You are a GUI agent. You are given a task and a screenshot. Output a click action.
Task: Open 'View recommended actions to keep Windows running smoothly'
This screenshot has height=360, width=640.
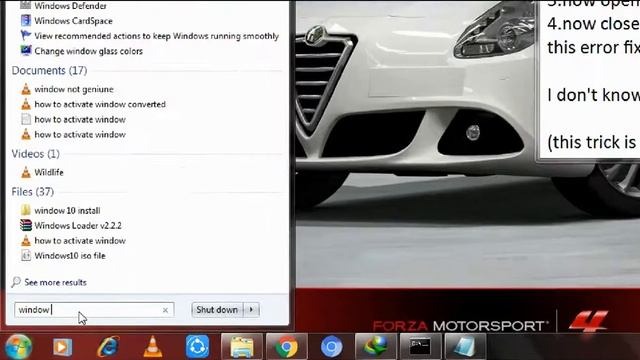156,36
